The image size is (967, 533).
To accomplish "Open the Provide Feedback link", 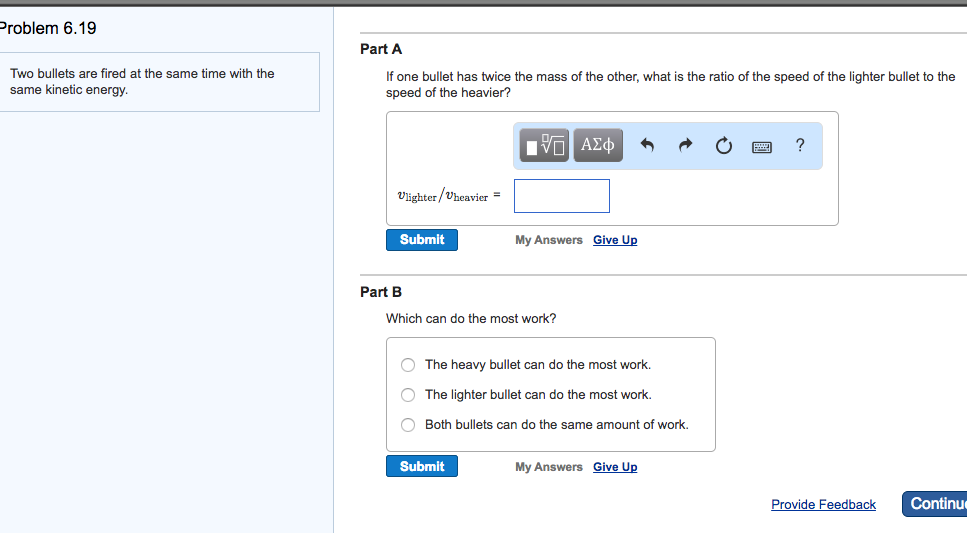I will point(823,504).
